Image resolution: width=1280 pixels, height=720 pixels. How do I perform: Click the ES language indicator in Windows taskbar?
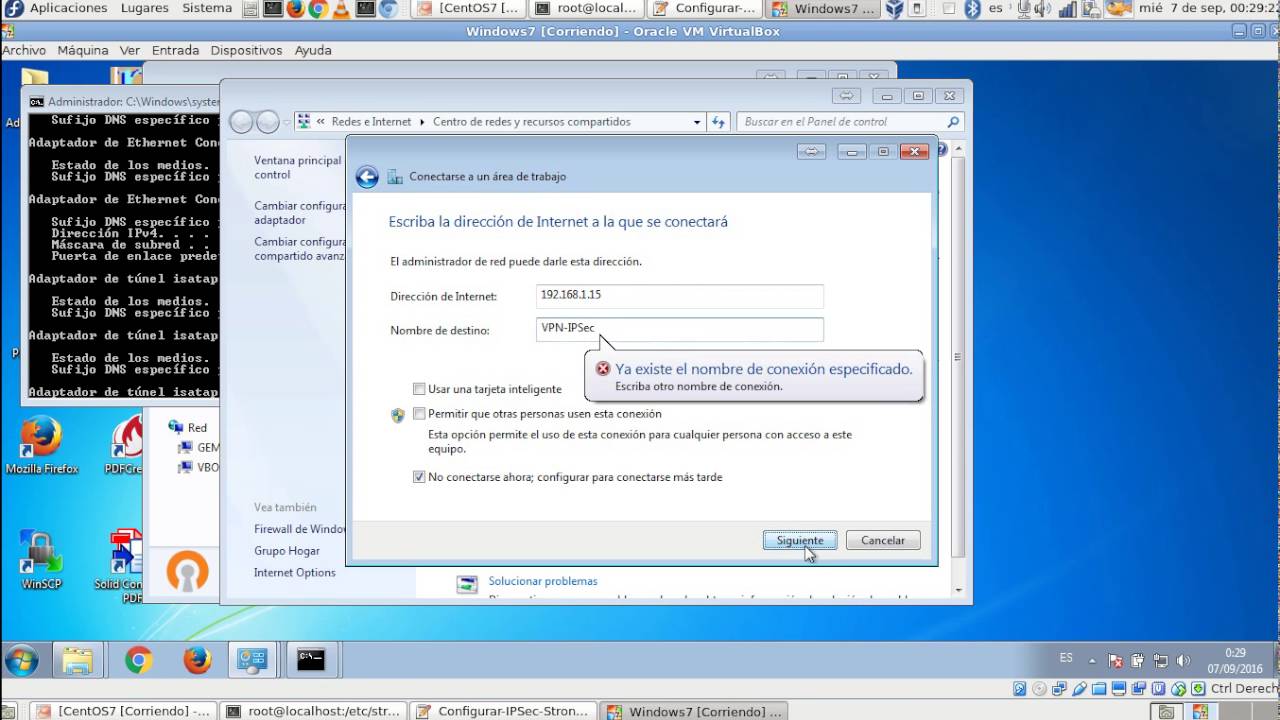coord(1066,658)
